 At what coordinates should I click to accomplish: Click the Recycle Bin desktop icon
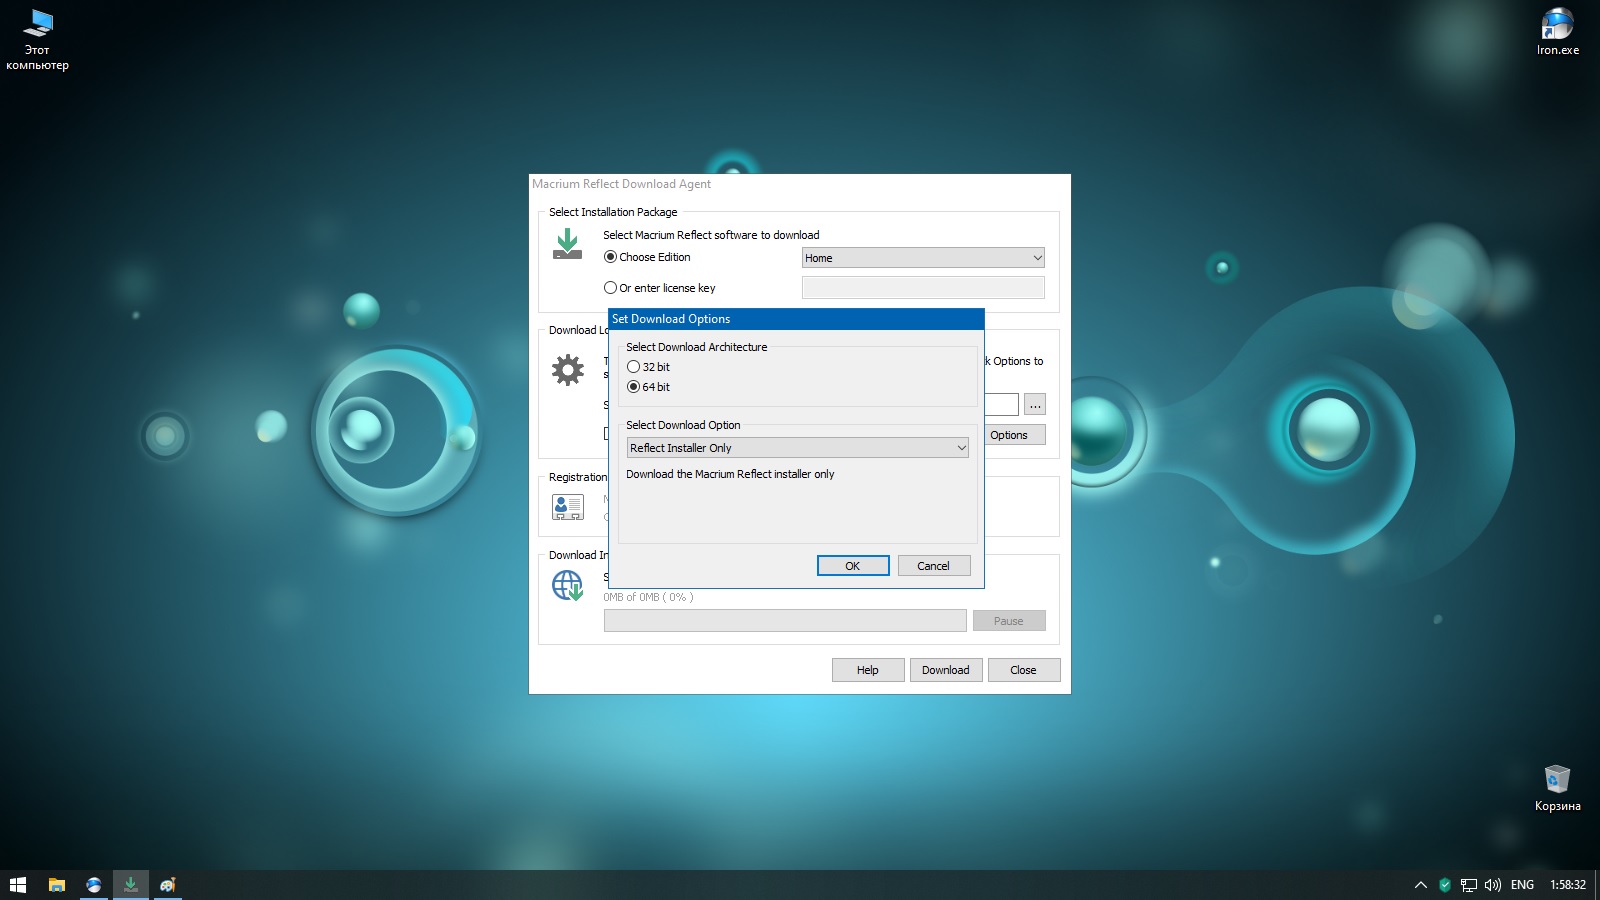[x=1557, y=787]
